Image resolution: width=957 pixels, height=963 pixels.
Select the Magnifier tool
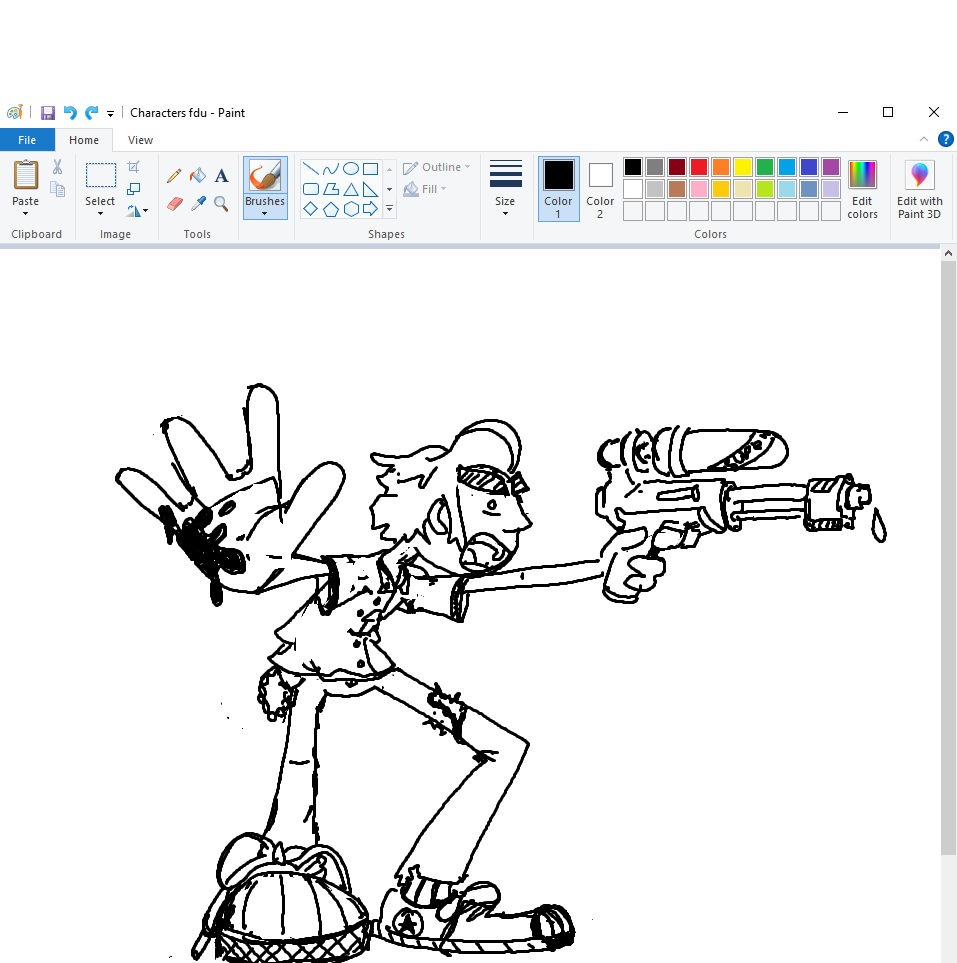click(221, 203)
